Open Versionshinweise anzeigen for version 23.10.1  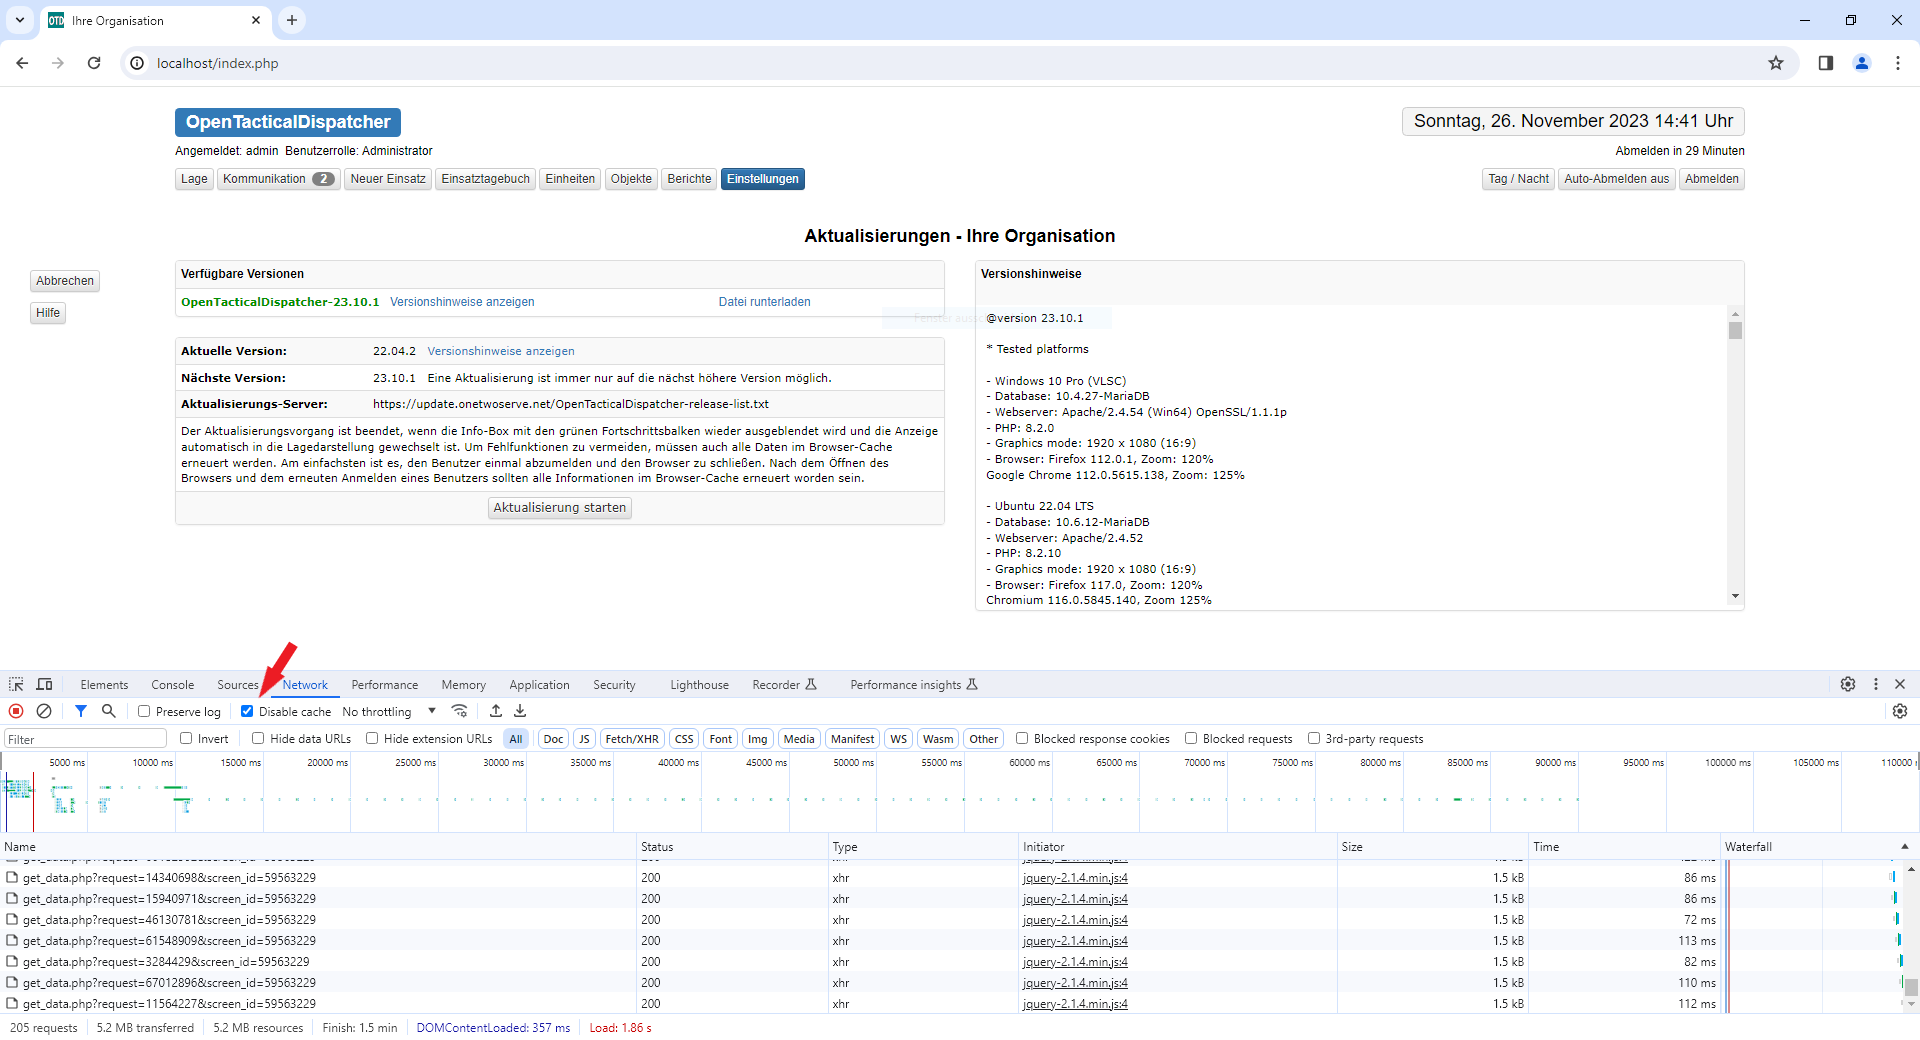(x=462, y=302)
